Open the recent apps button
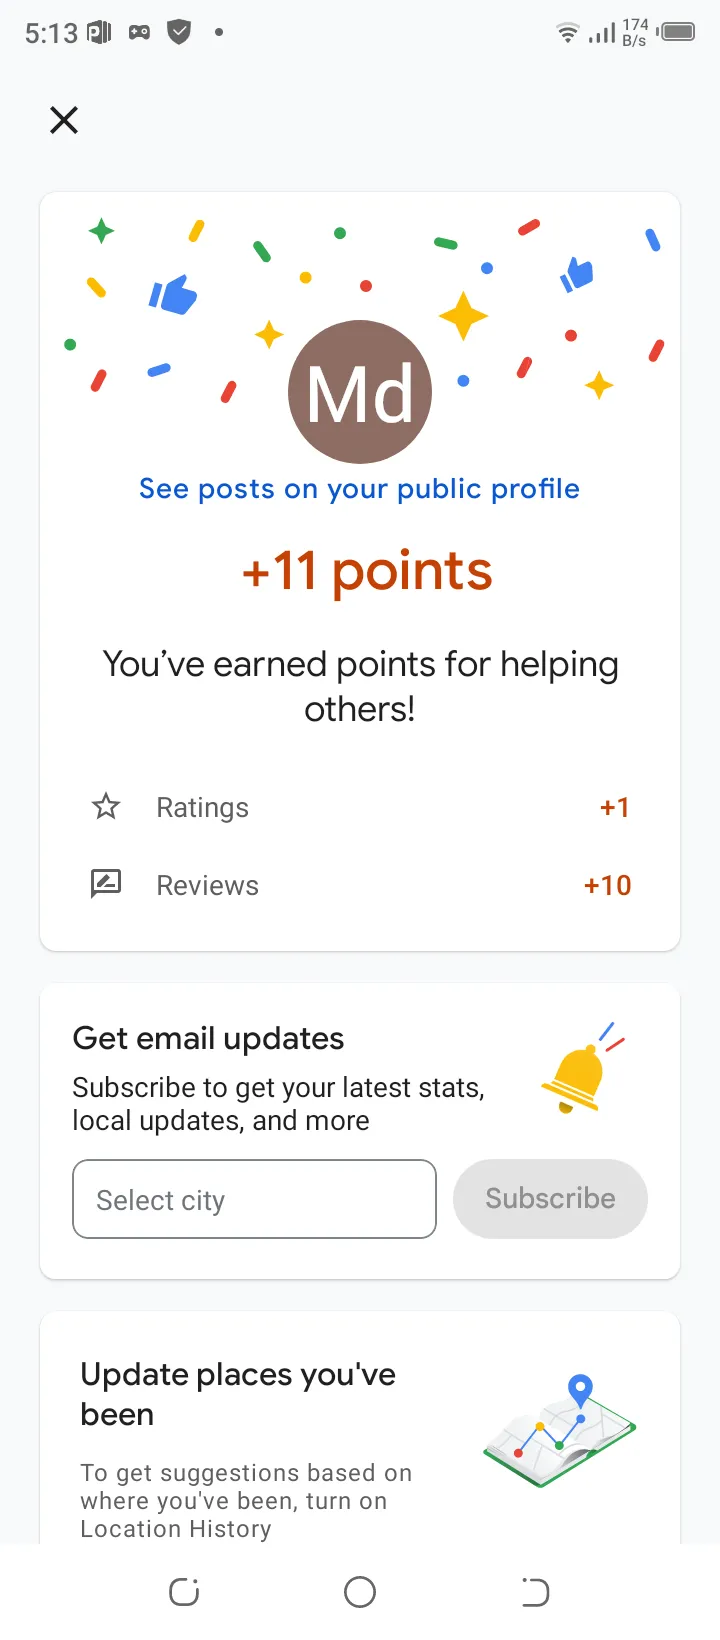The height and width of the screenshot is (1640, 720). pyautogui.click(x=184, y=1592)
